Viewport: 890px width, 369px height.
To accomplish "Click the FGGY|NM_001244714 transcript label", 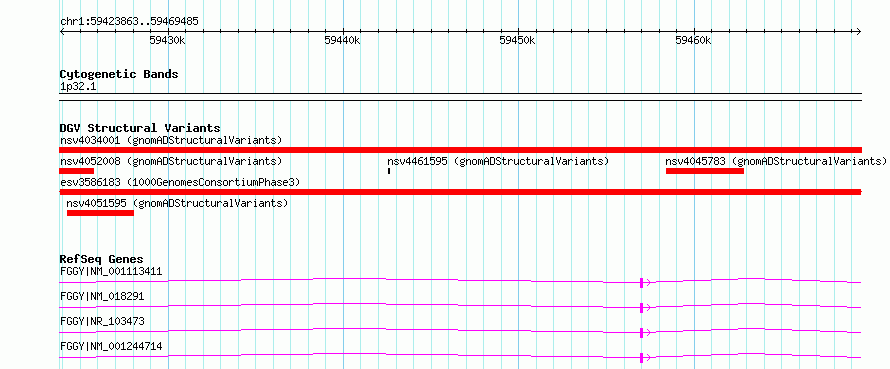I will [x=111, y=346].
